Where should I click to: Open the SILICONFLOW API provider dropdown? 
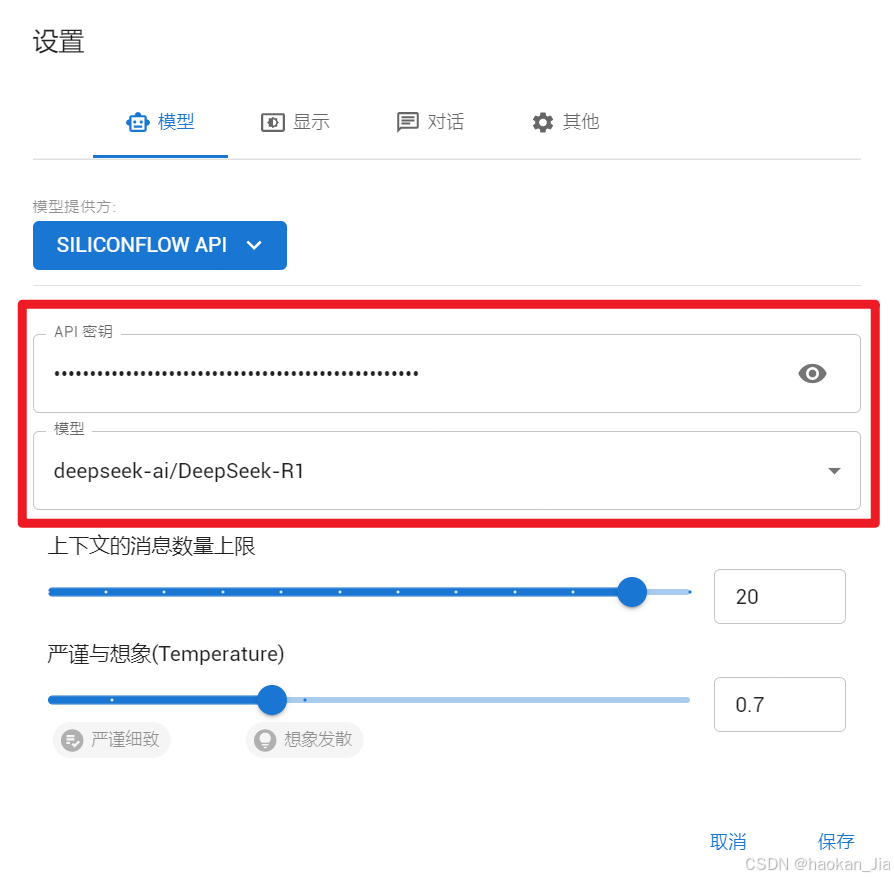coord(160,245)
